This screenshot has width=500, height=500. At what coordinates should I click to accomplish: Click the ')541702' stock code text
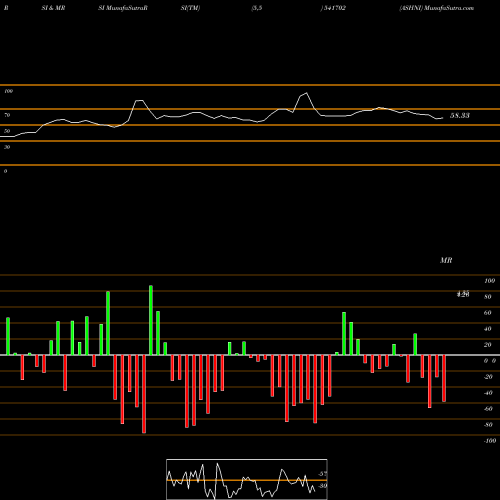coord(333,8)
